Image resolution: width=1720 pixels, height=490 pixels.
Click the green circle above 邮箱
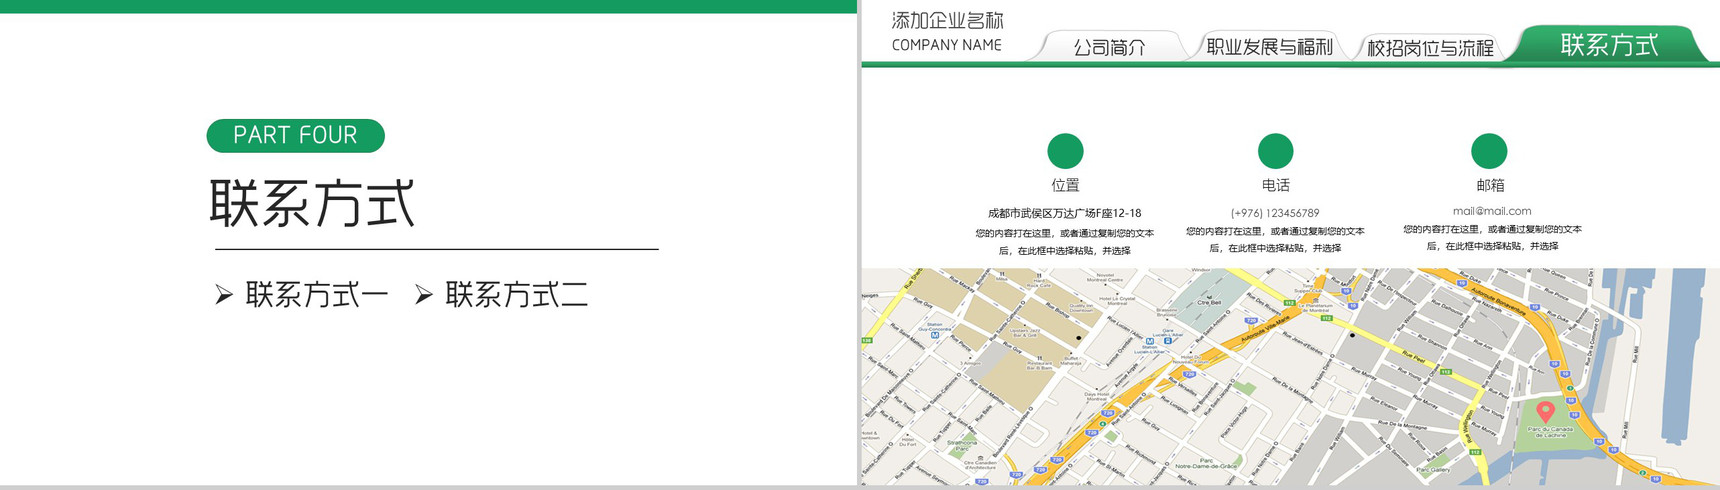pyautogui.click(x=1489, y=151)
